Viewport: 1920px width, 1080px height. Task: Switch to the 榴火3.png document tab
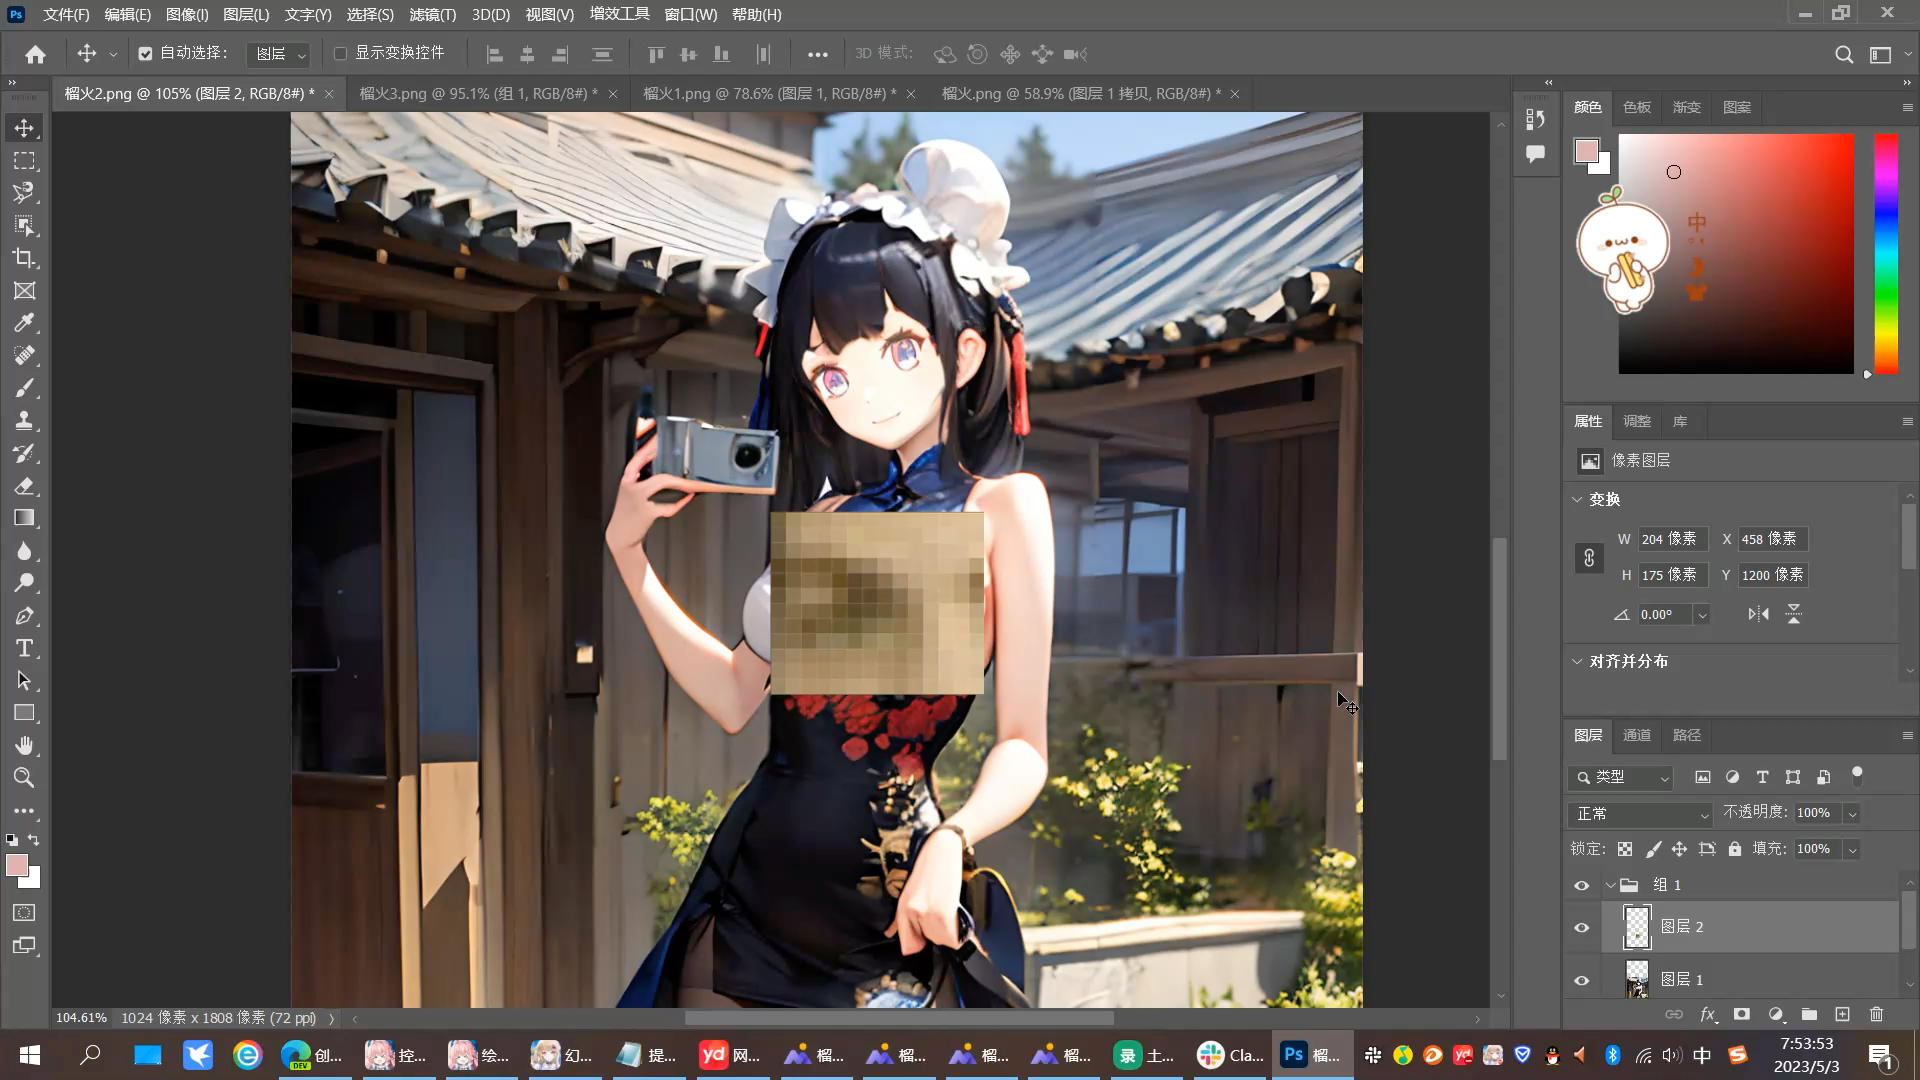pyautogui.click(x=478, y=93)
